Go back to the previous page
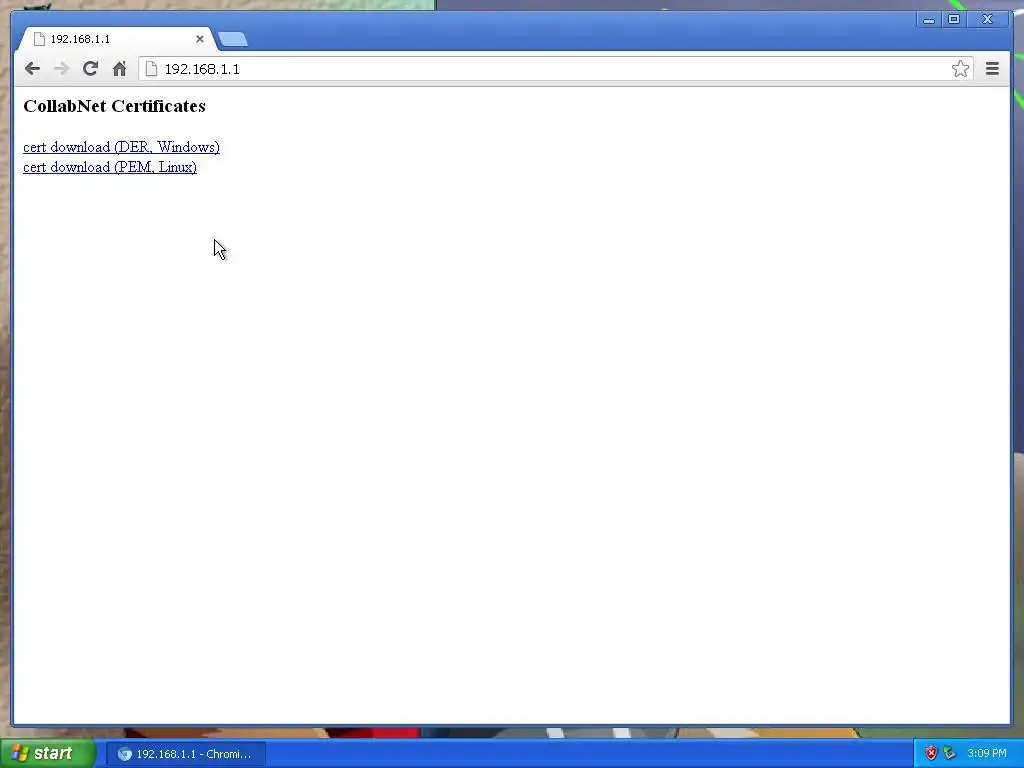Viewport: 1024px width, 768px height. click(x=32, y=69)
